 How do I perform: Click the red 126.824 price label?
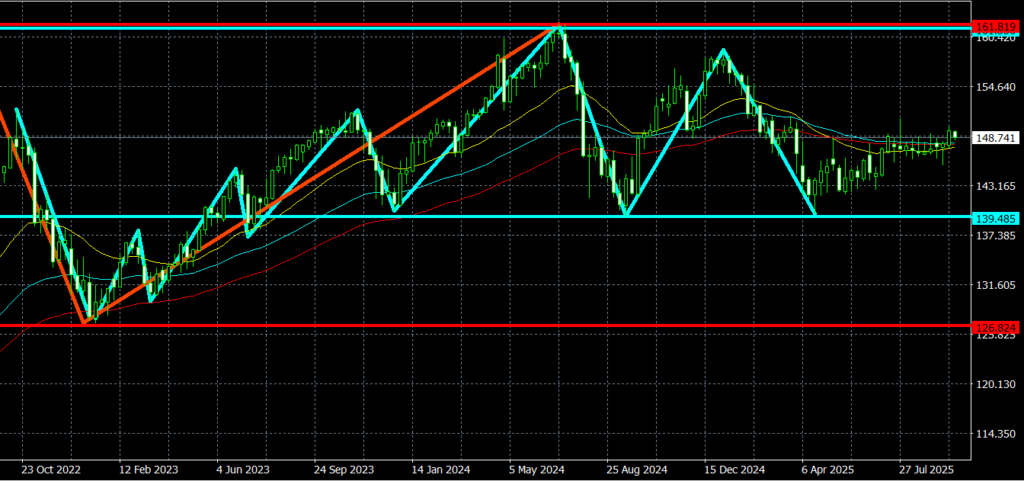[997, 326]
